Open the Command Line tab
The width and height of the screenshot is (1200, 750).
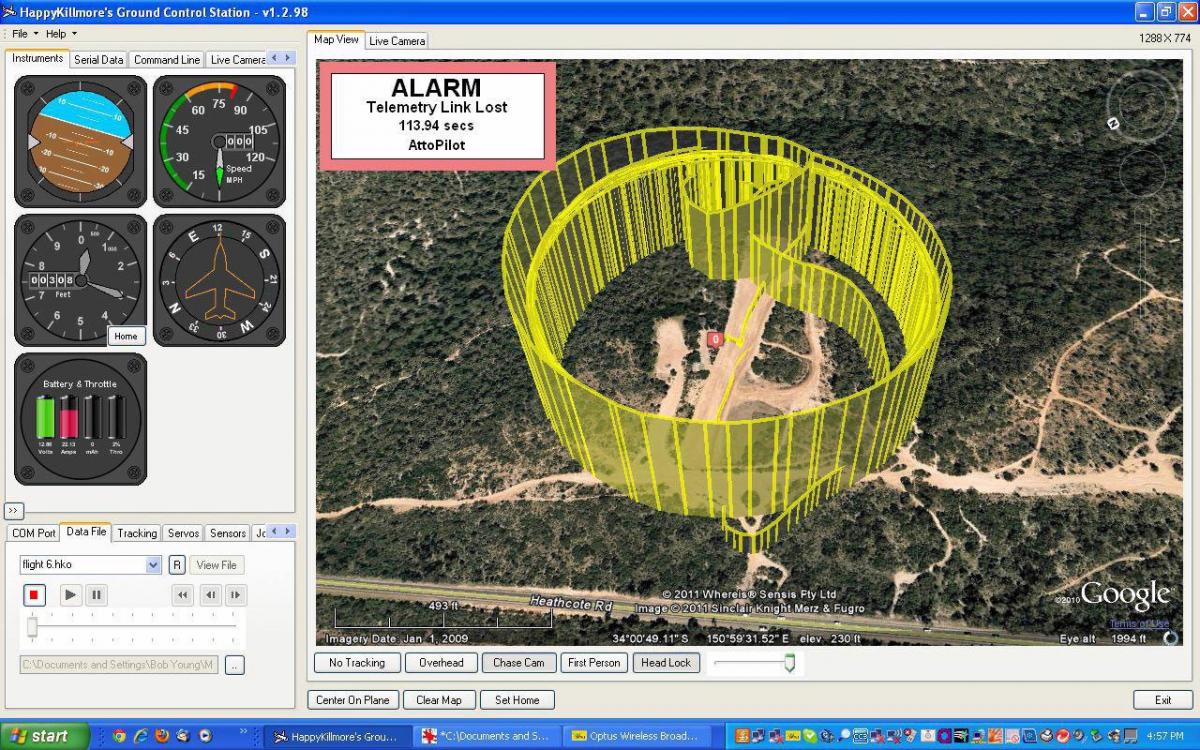tap(167, 59)
